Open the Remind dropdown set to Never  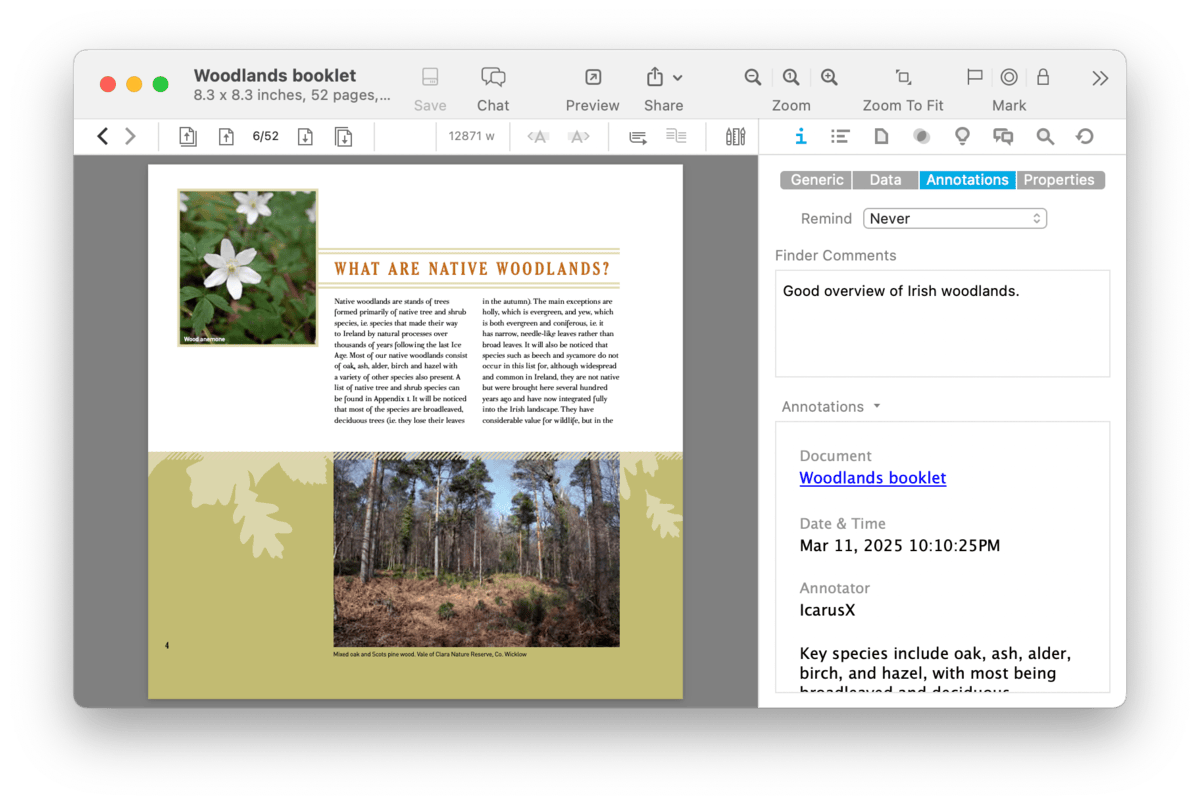click(x=954, y=218)
